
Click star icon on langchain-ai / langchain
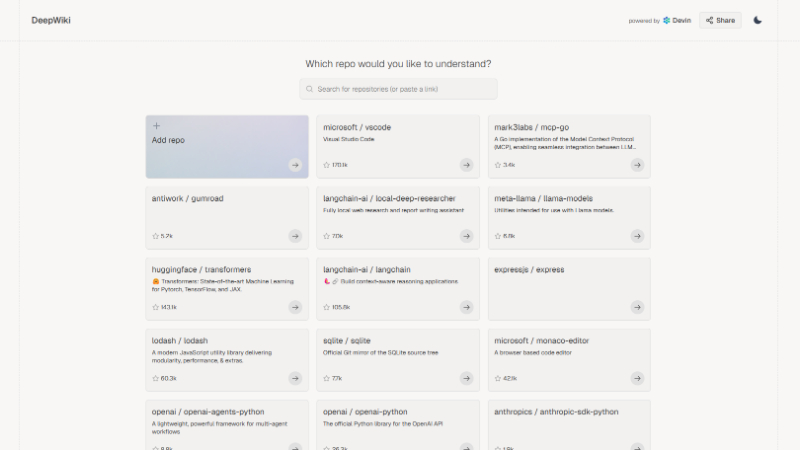(x=327, y=307)
